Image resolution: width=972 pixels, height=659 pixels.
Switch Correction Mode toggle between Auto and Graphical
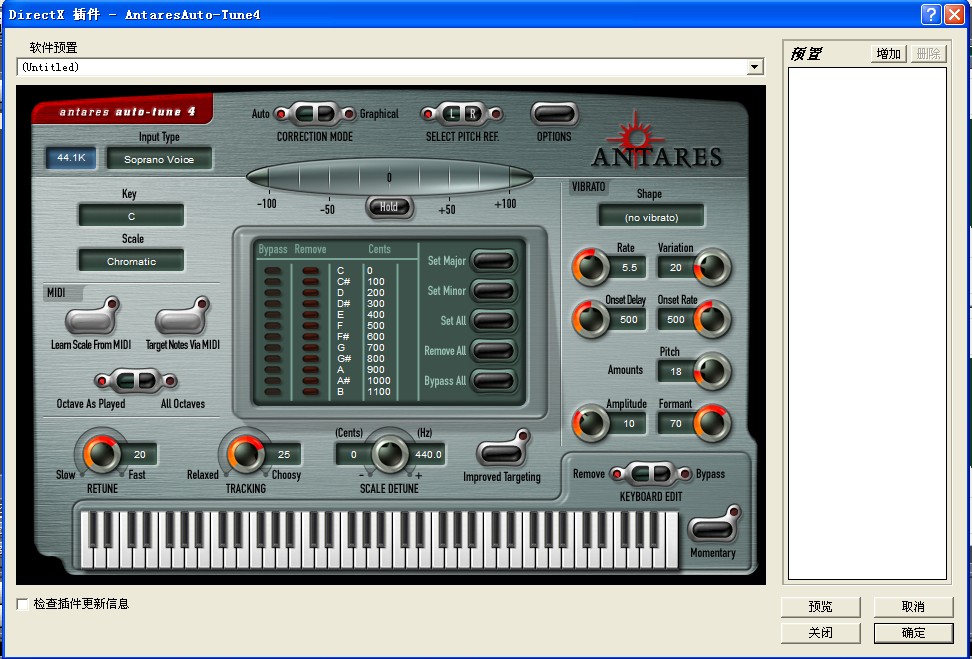tap(315, 114)
